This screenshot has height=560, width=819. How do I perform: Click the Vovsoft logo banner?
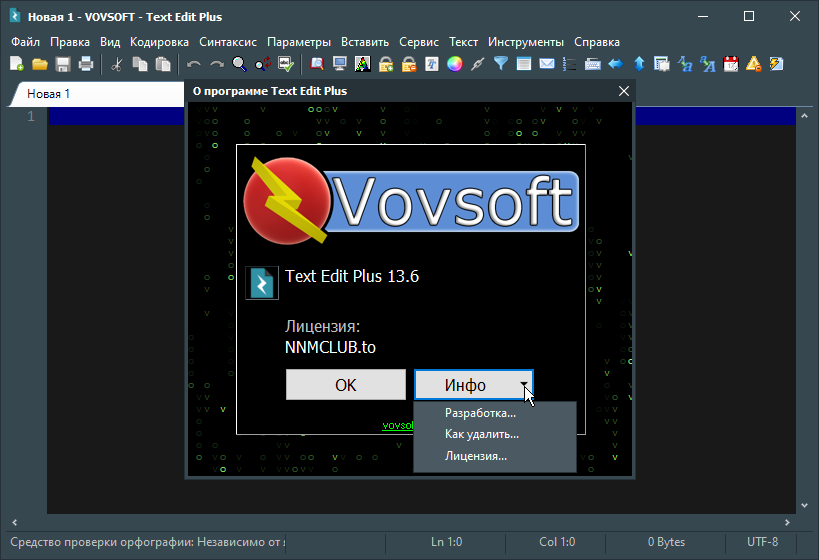coord(412,201)
